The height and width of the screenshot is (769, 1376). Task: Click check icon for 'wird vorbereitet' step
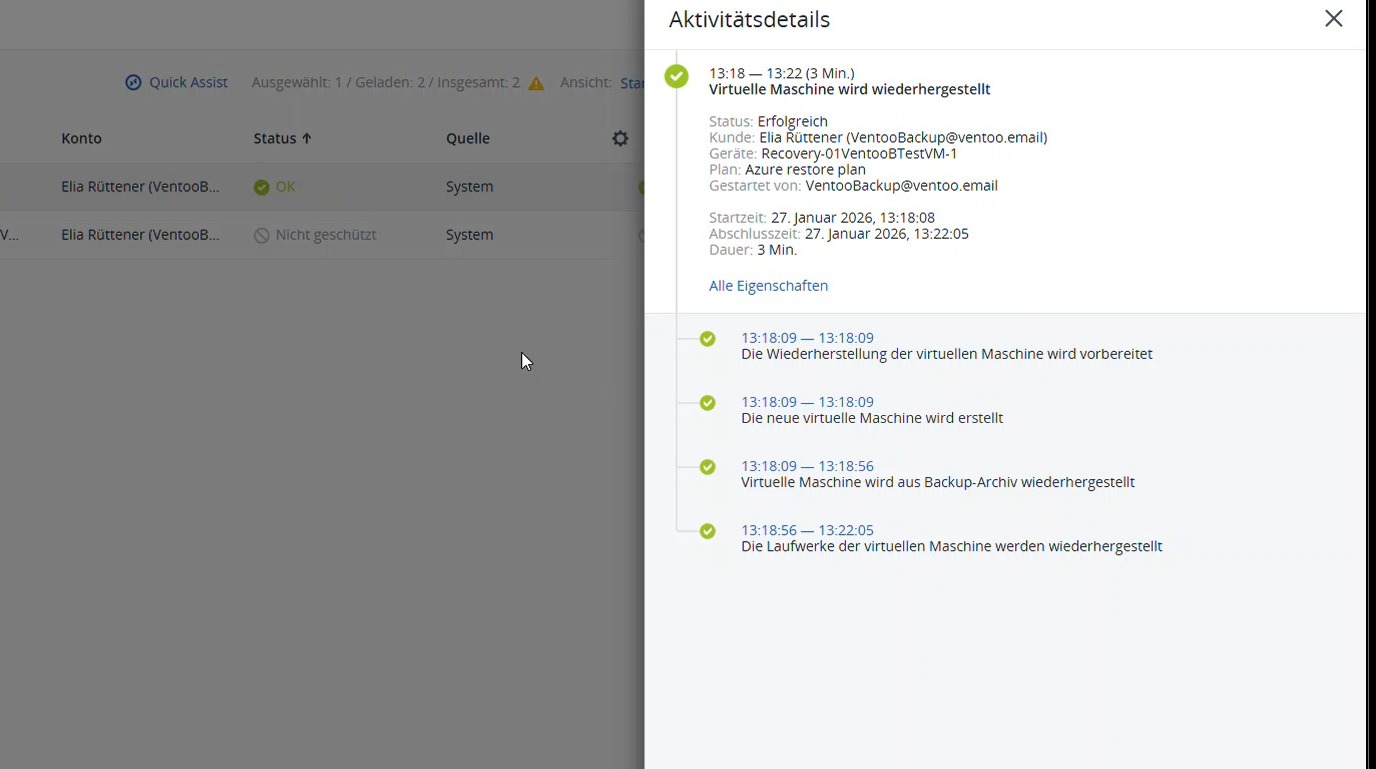coord(708,339)
